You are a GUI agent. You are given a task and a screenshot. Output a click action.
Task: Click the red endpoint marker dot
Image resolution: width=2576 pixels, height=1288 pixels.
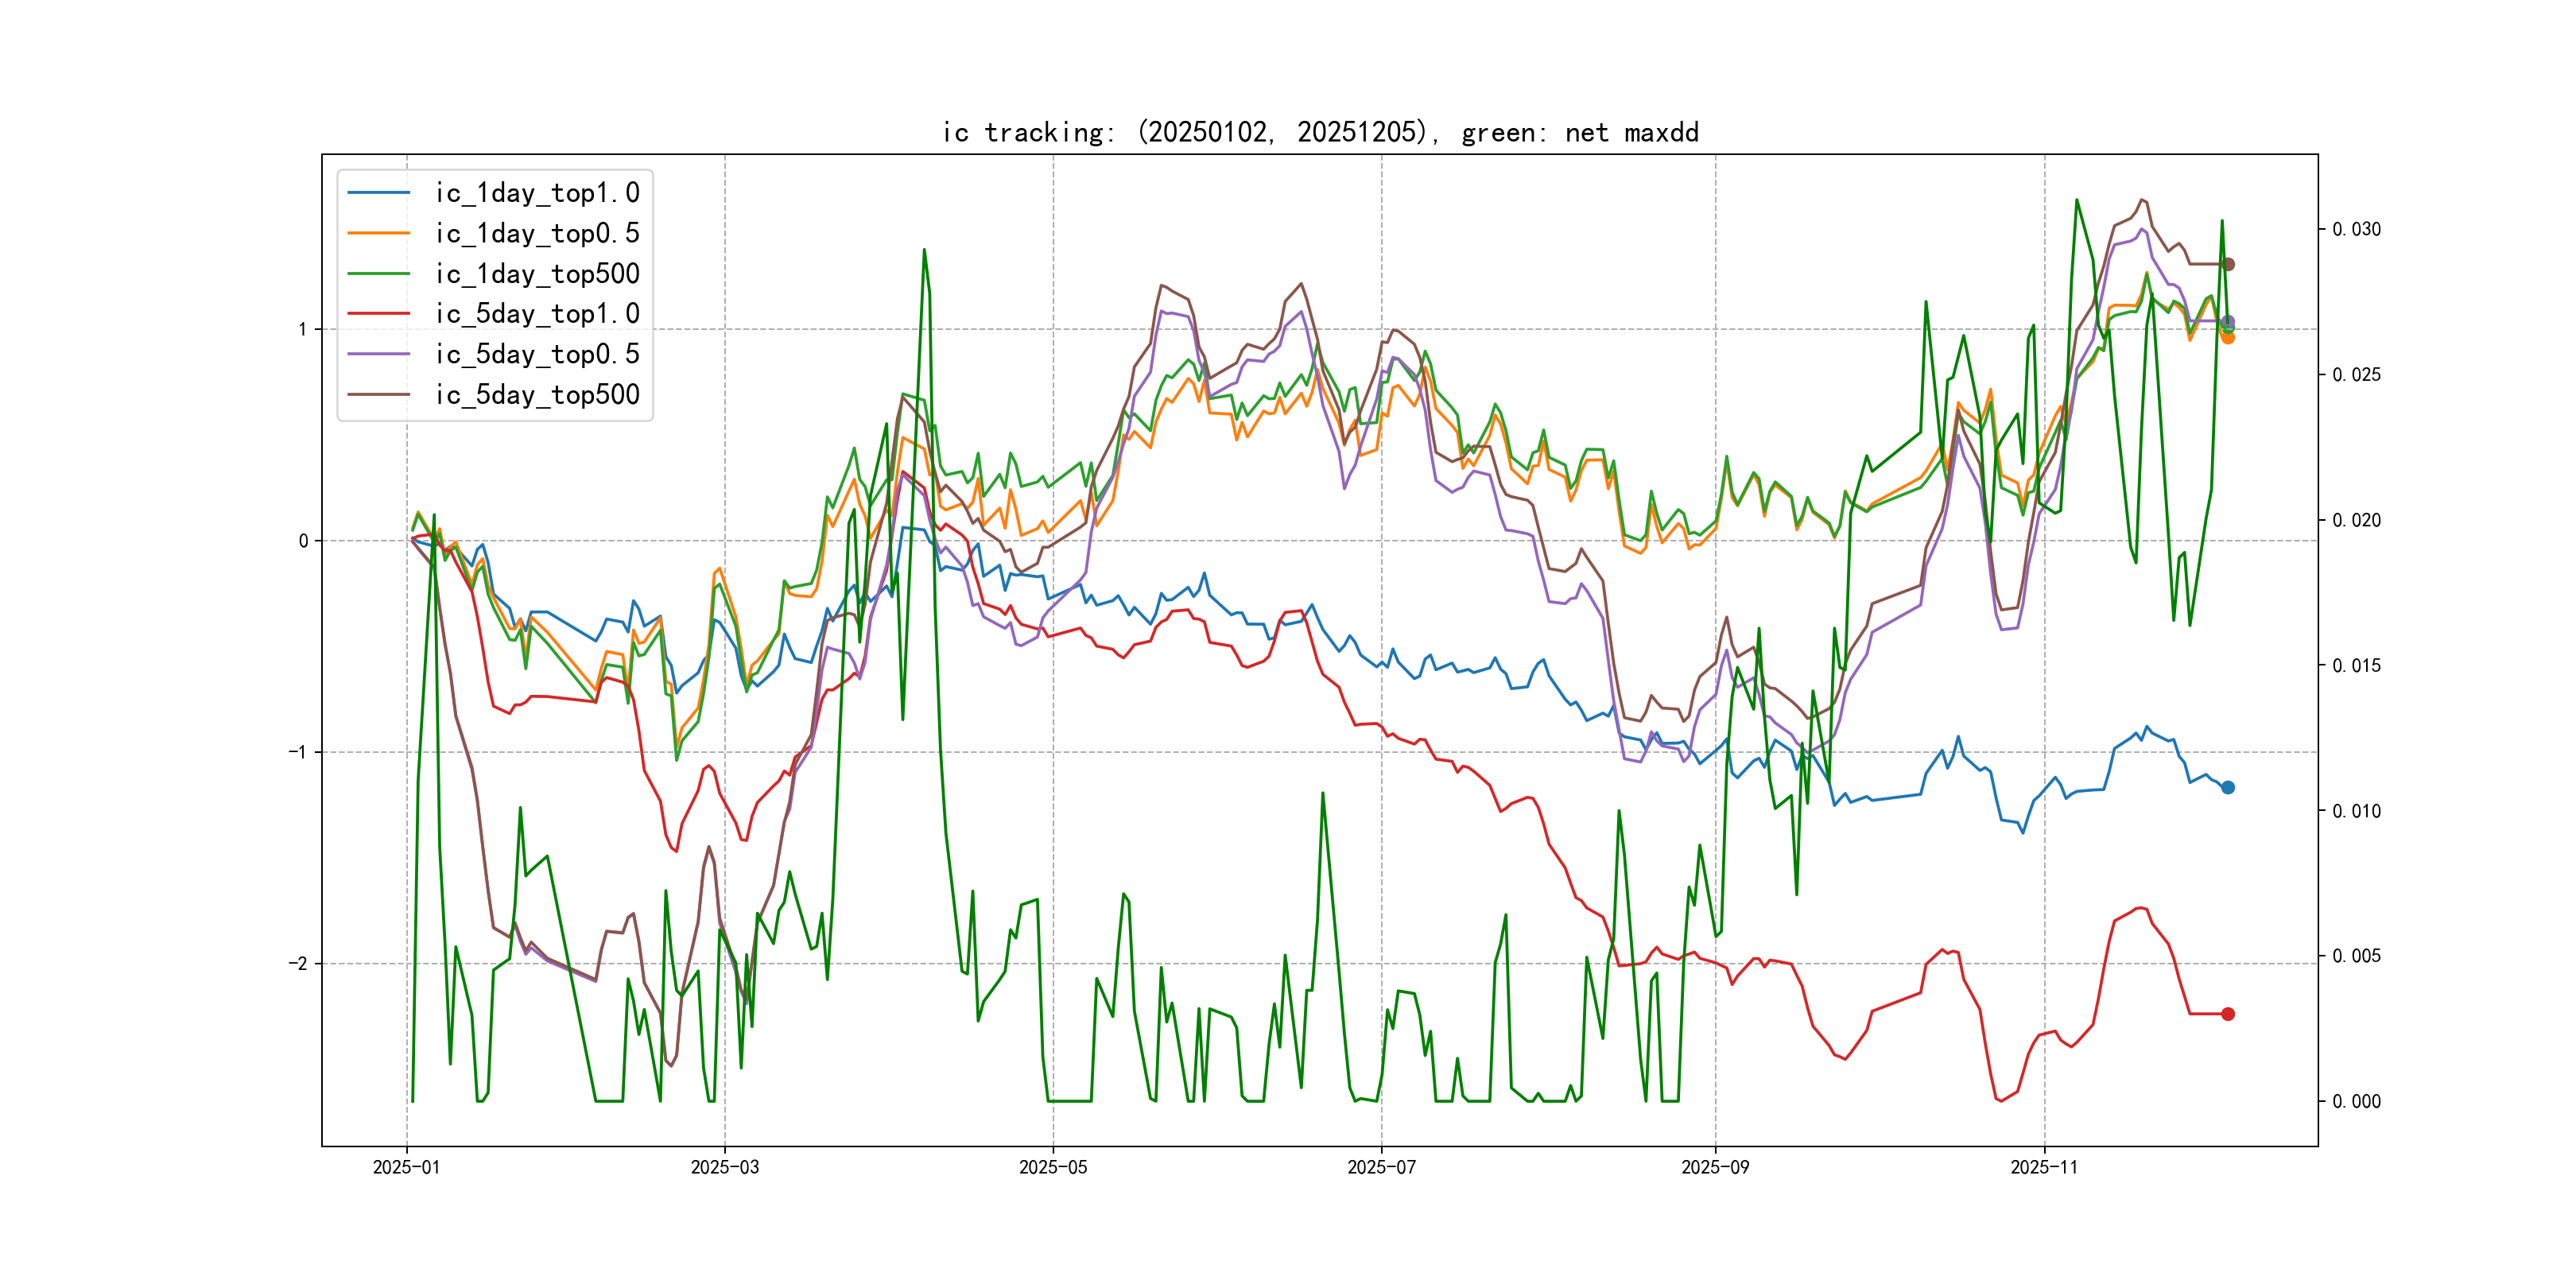point(2228,1014)
